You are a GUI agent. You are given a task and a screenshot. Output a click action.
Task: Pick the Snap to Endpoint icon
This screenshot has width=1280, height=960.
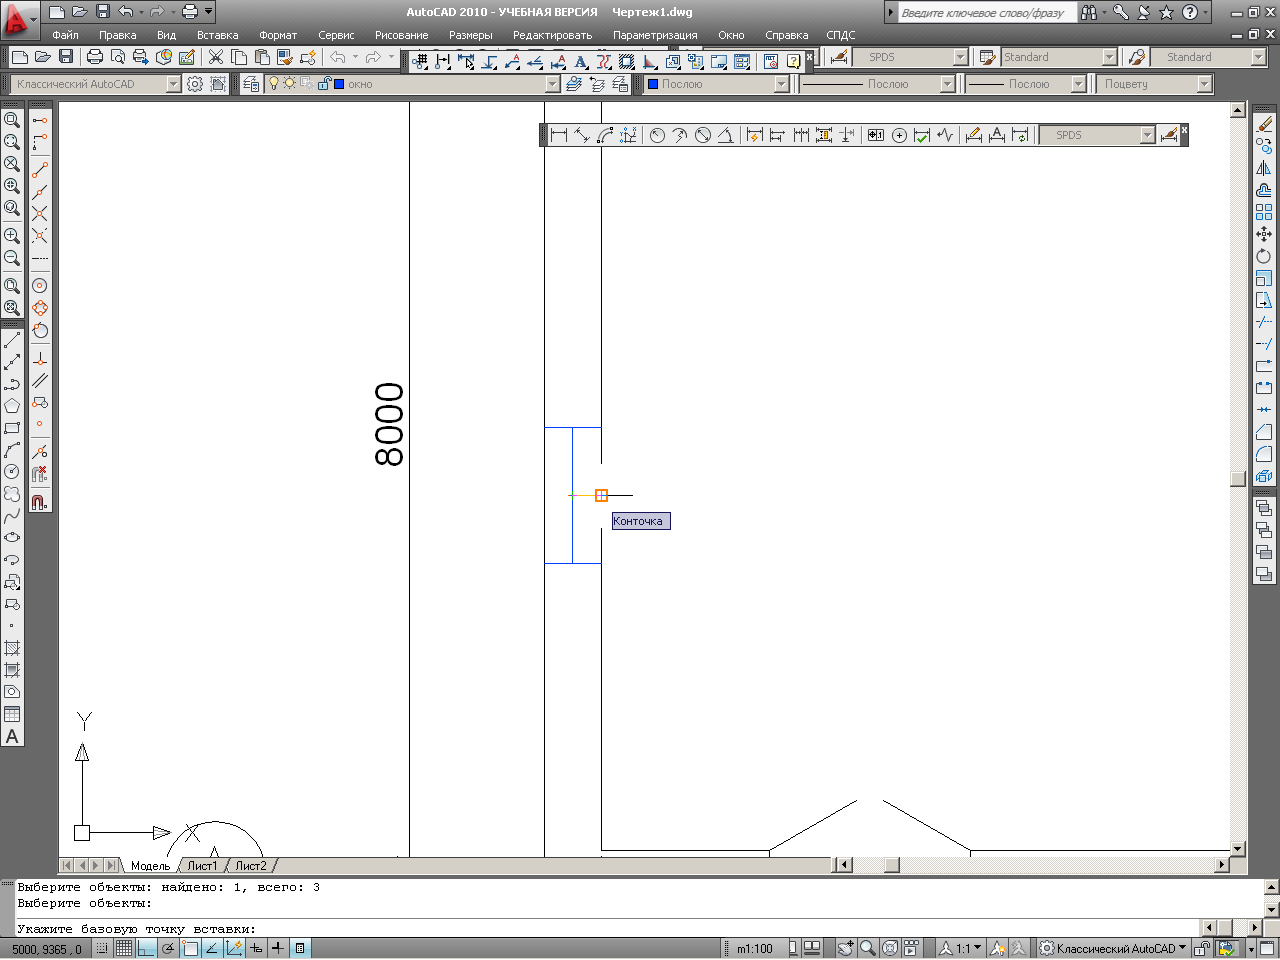(x=40, y=170)
